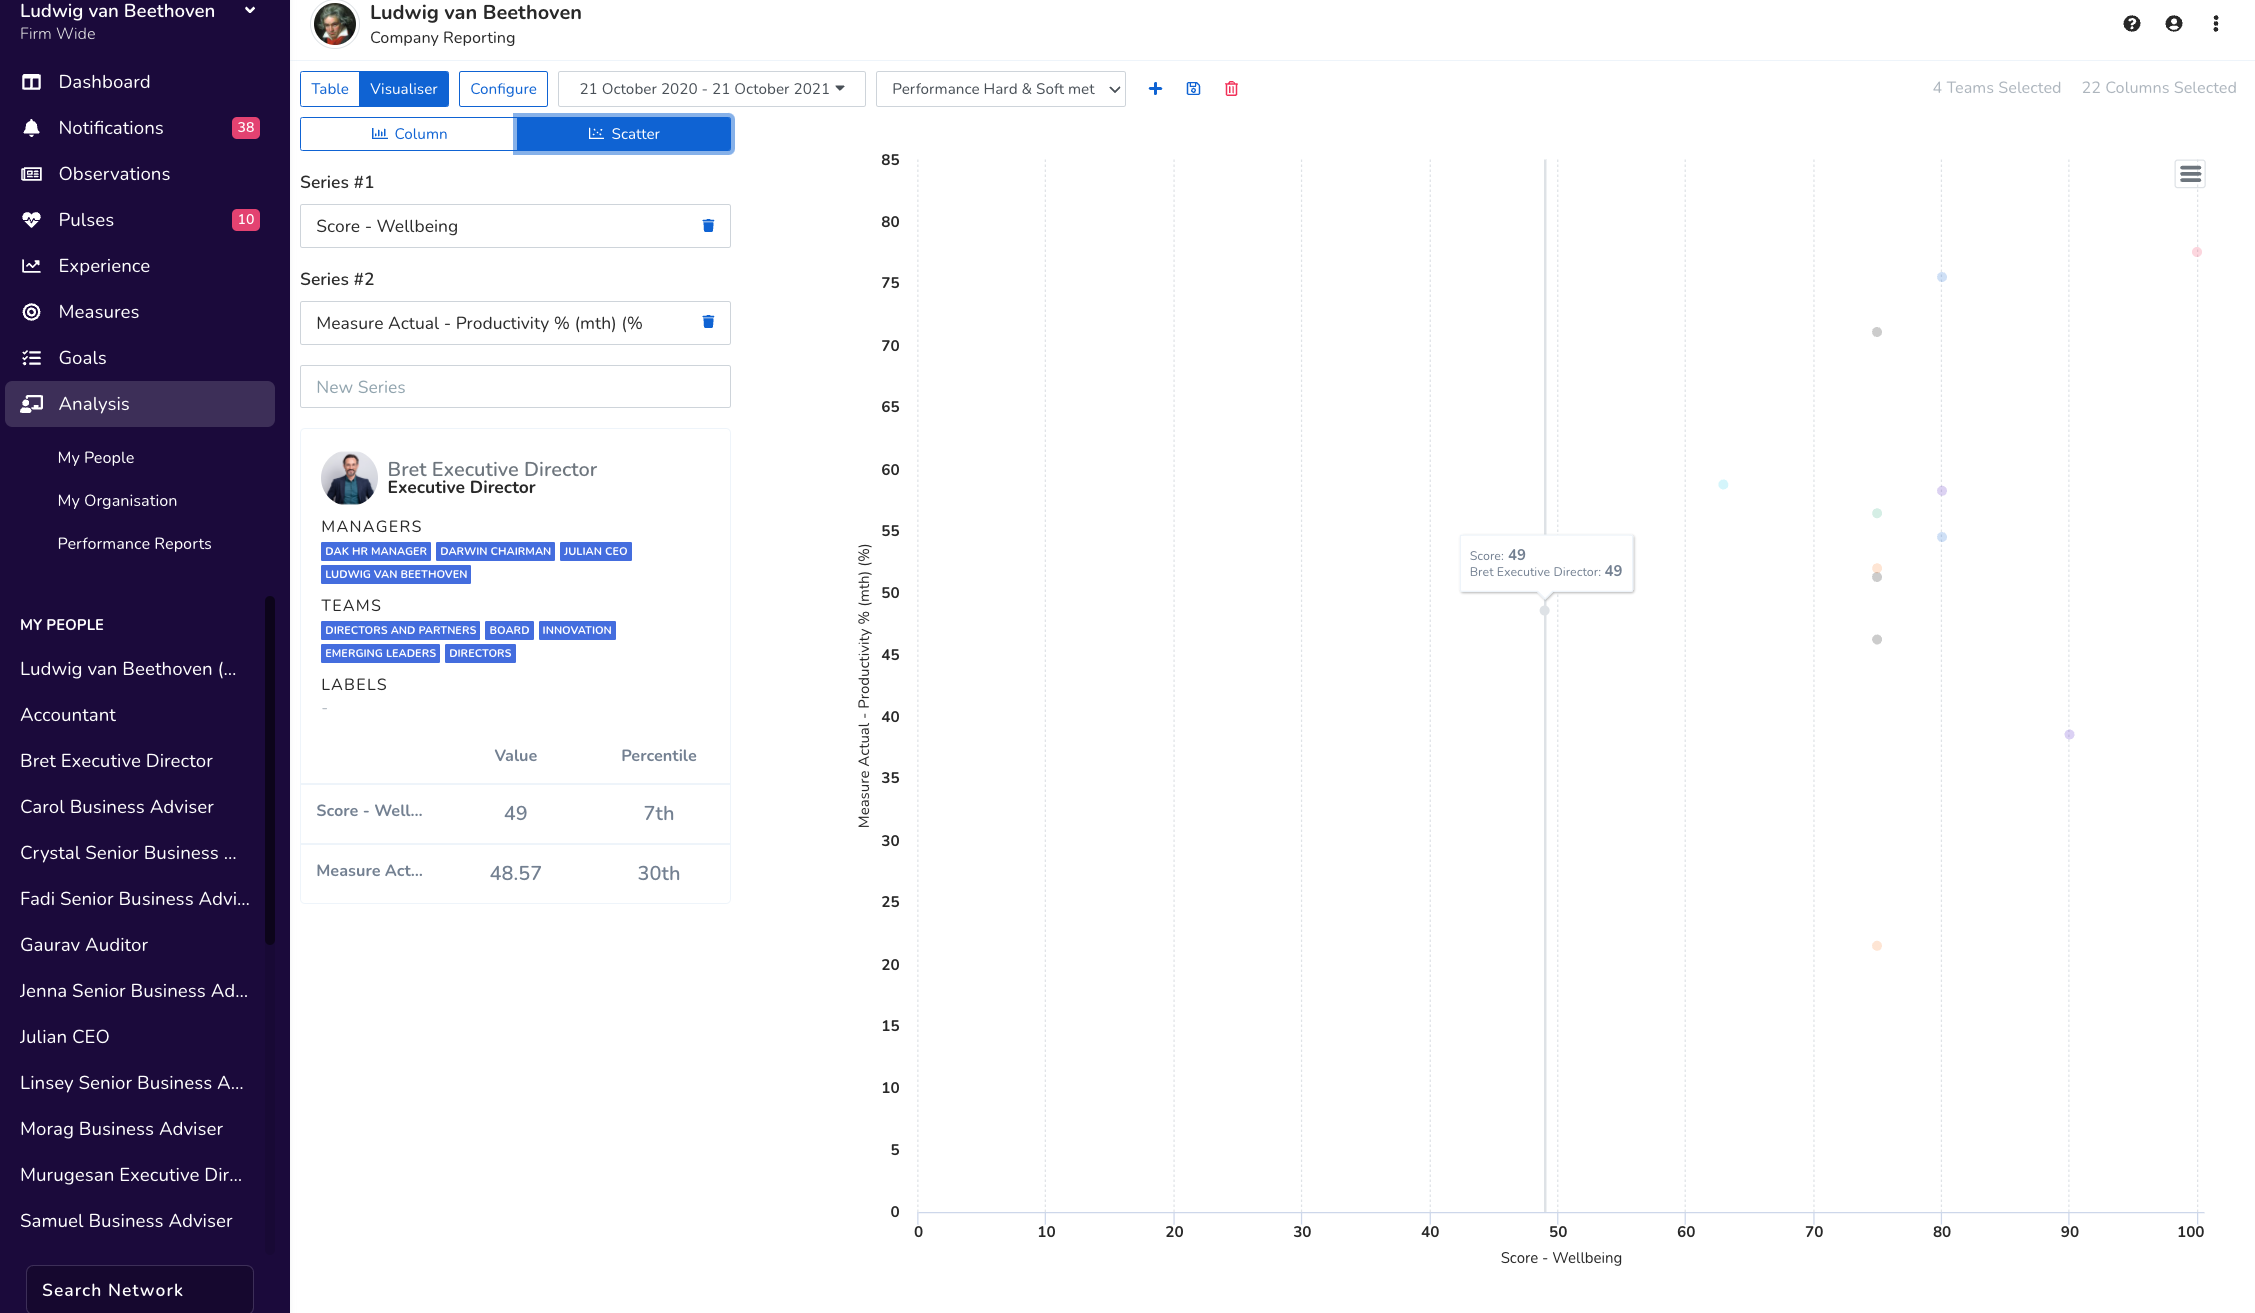2255x1313 pixels.
Task: Click the vertical three-dot menu
Action: coord(2215,24)
